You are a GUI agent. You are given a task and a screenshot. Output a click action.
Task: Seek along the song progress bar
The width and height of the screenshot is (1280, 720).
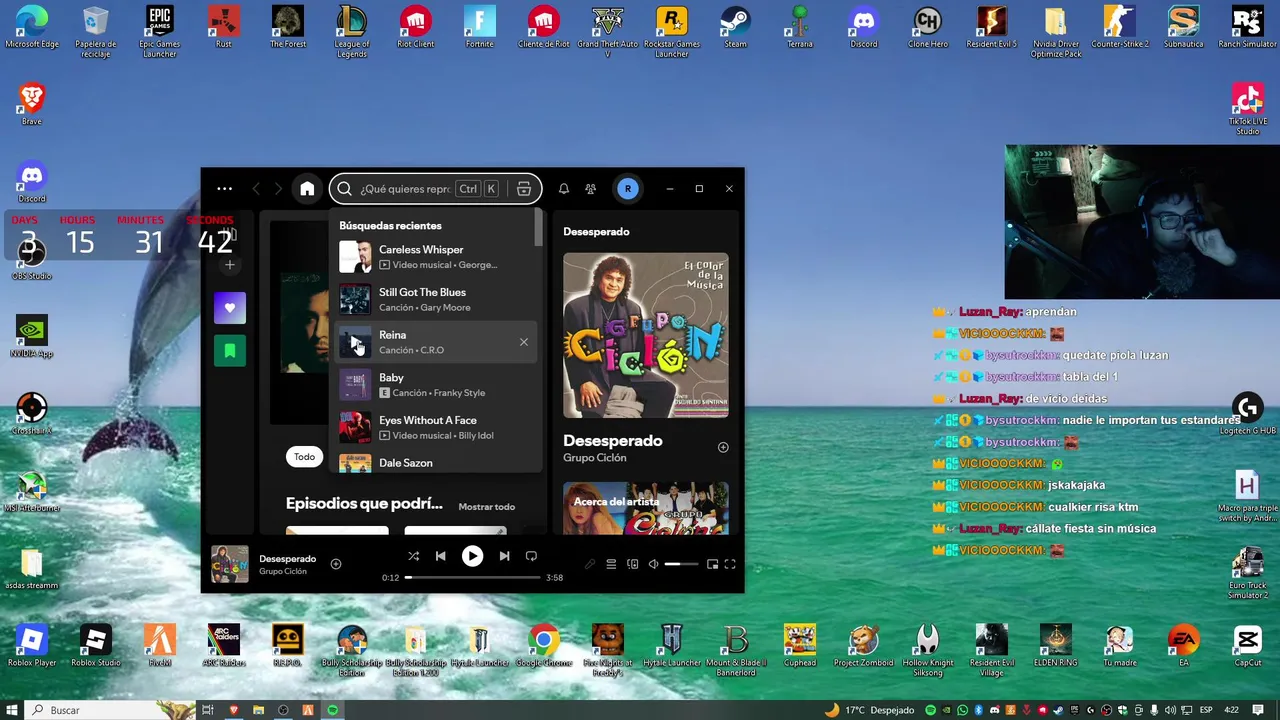pos(472,577)
